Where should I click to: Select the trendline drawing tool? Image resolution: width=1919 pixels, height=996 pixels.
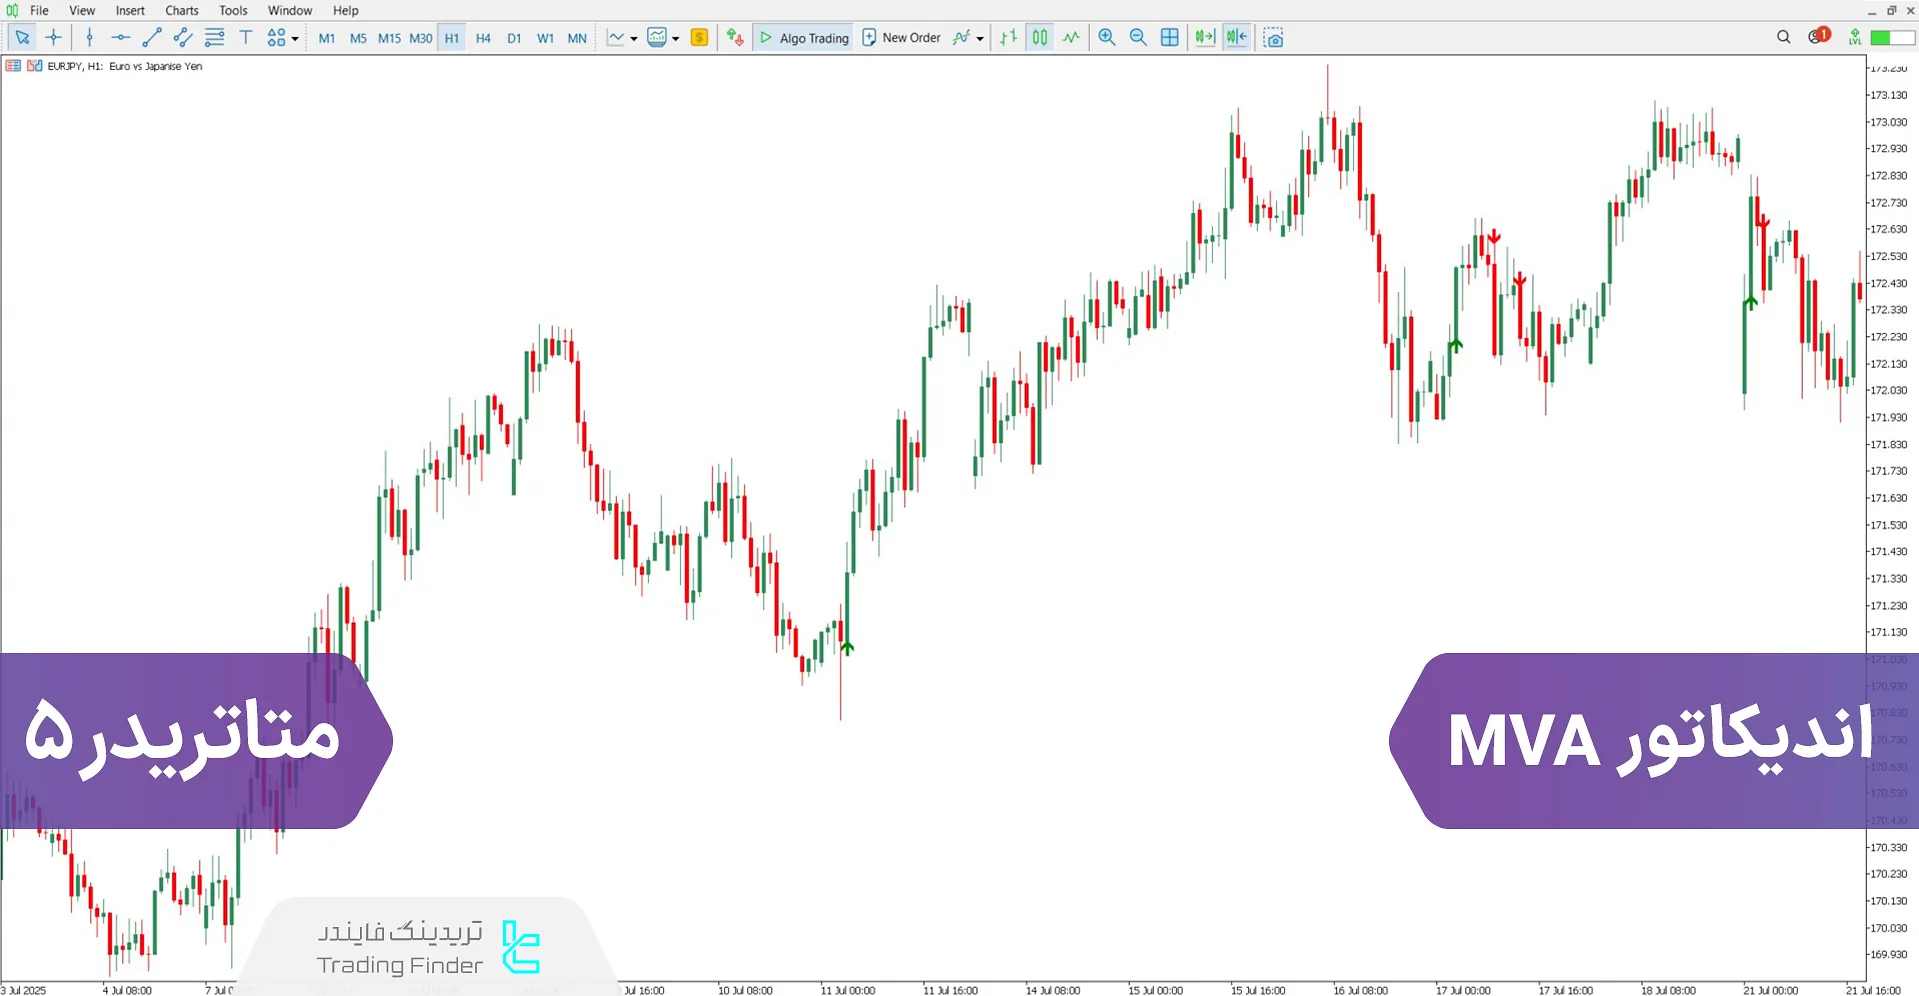tap(152, 38)
